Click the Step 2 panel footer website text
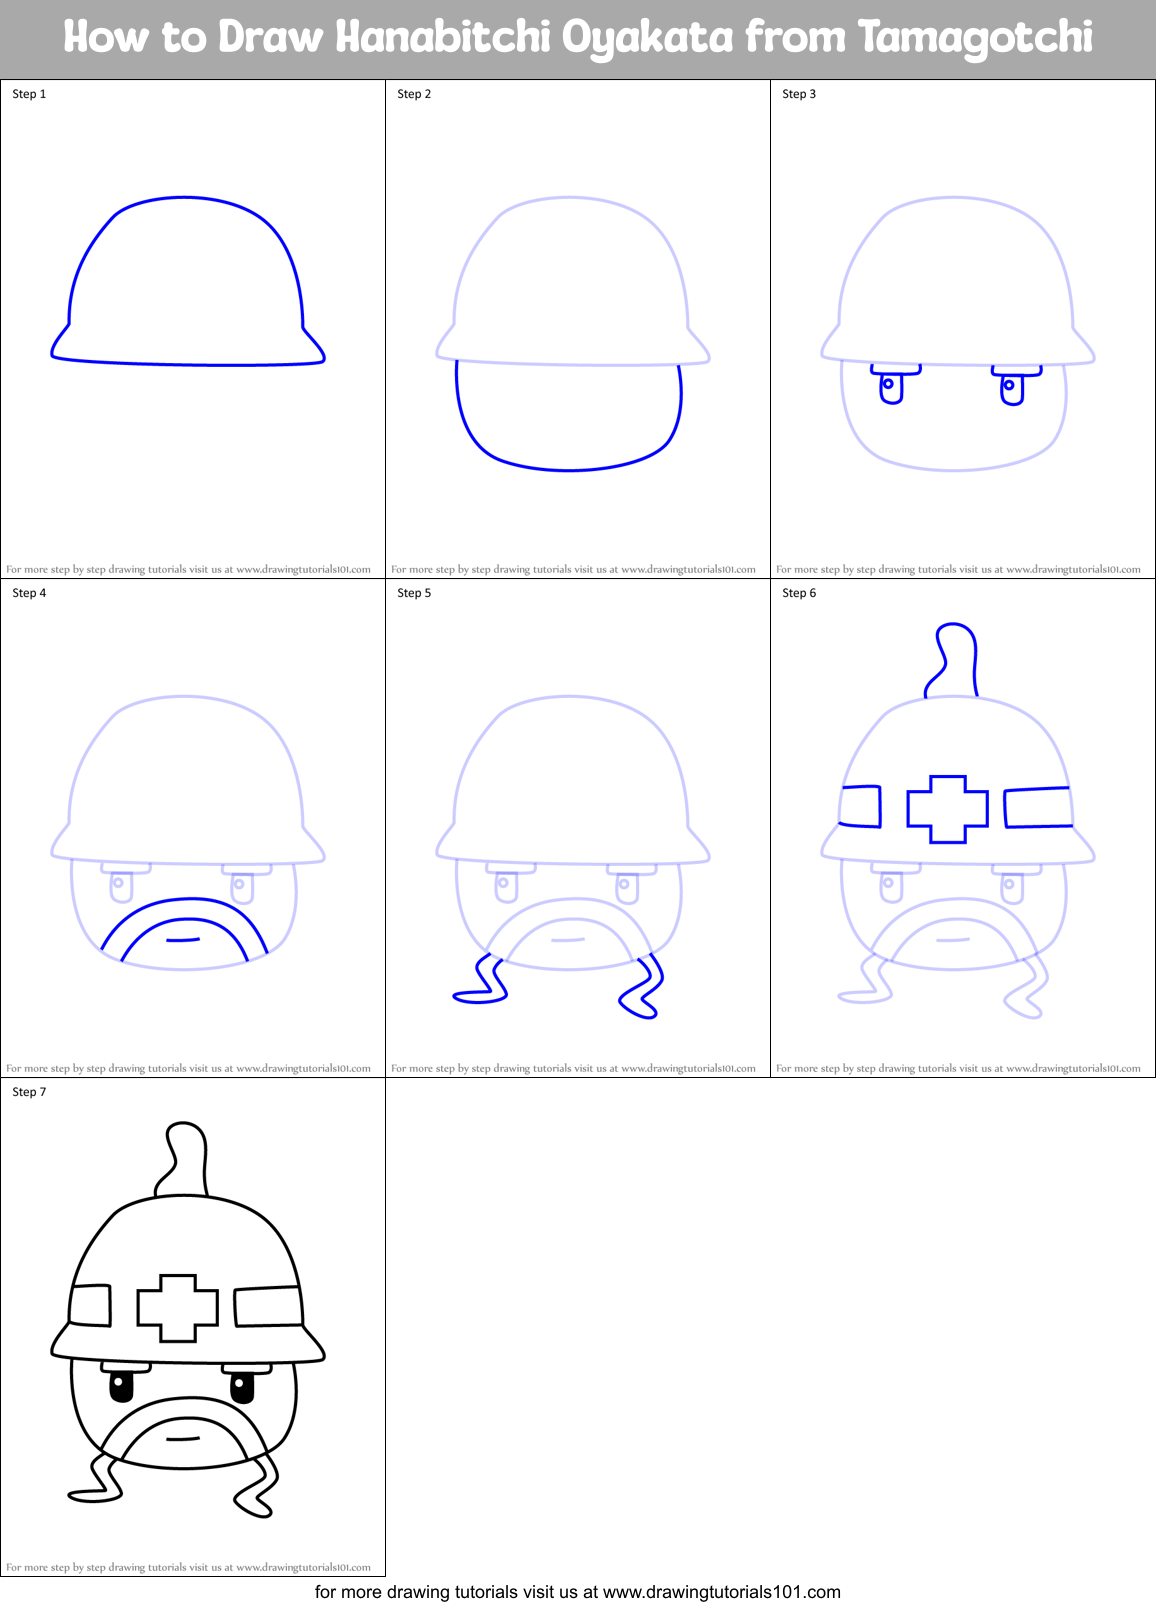Image resolution: width=1156 pixels, height=1607 pixels. tap(573, 569)
